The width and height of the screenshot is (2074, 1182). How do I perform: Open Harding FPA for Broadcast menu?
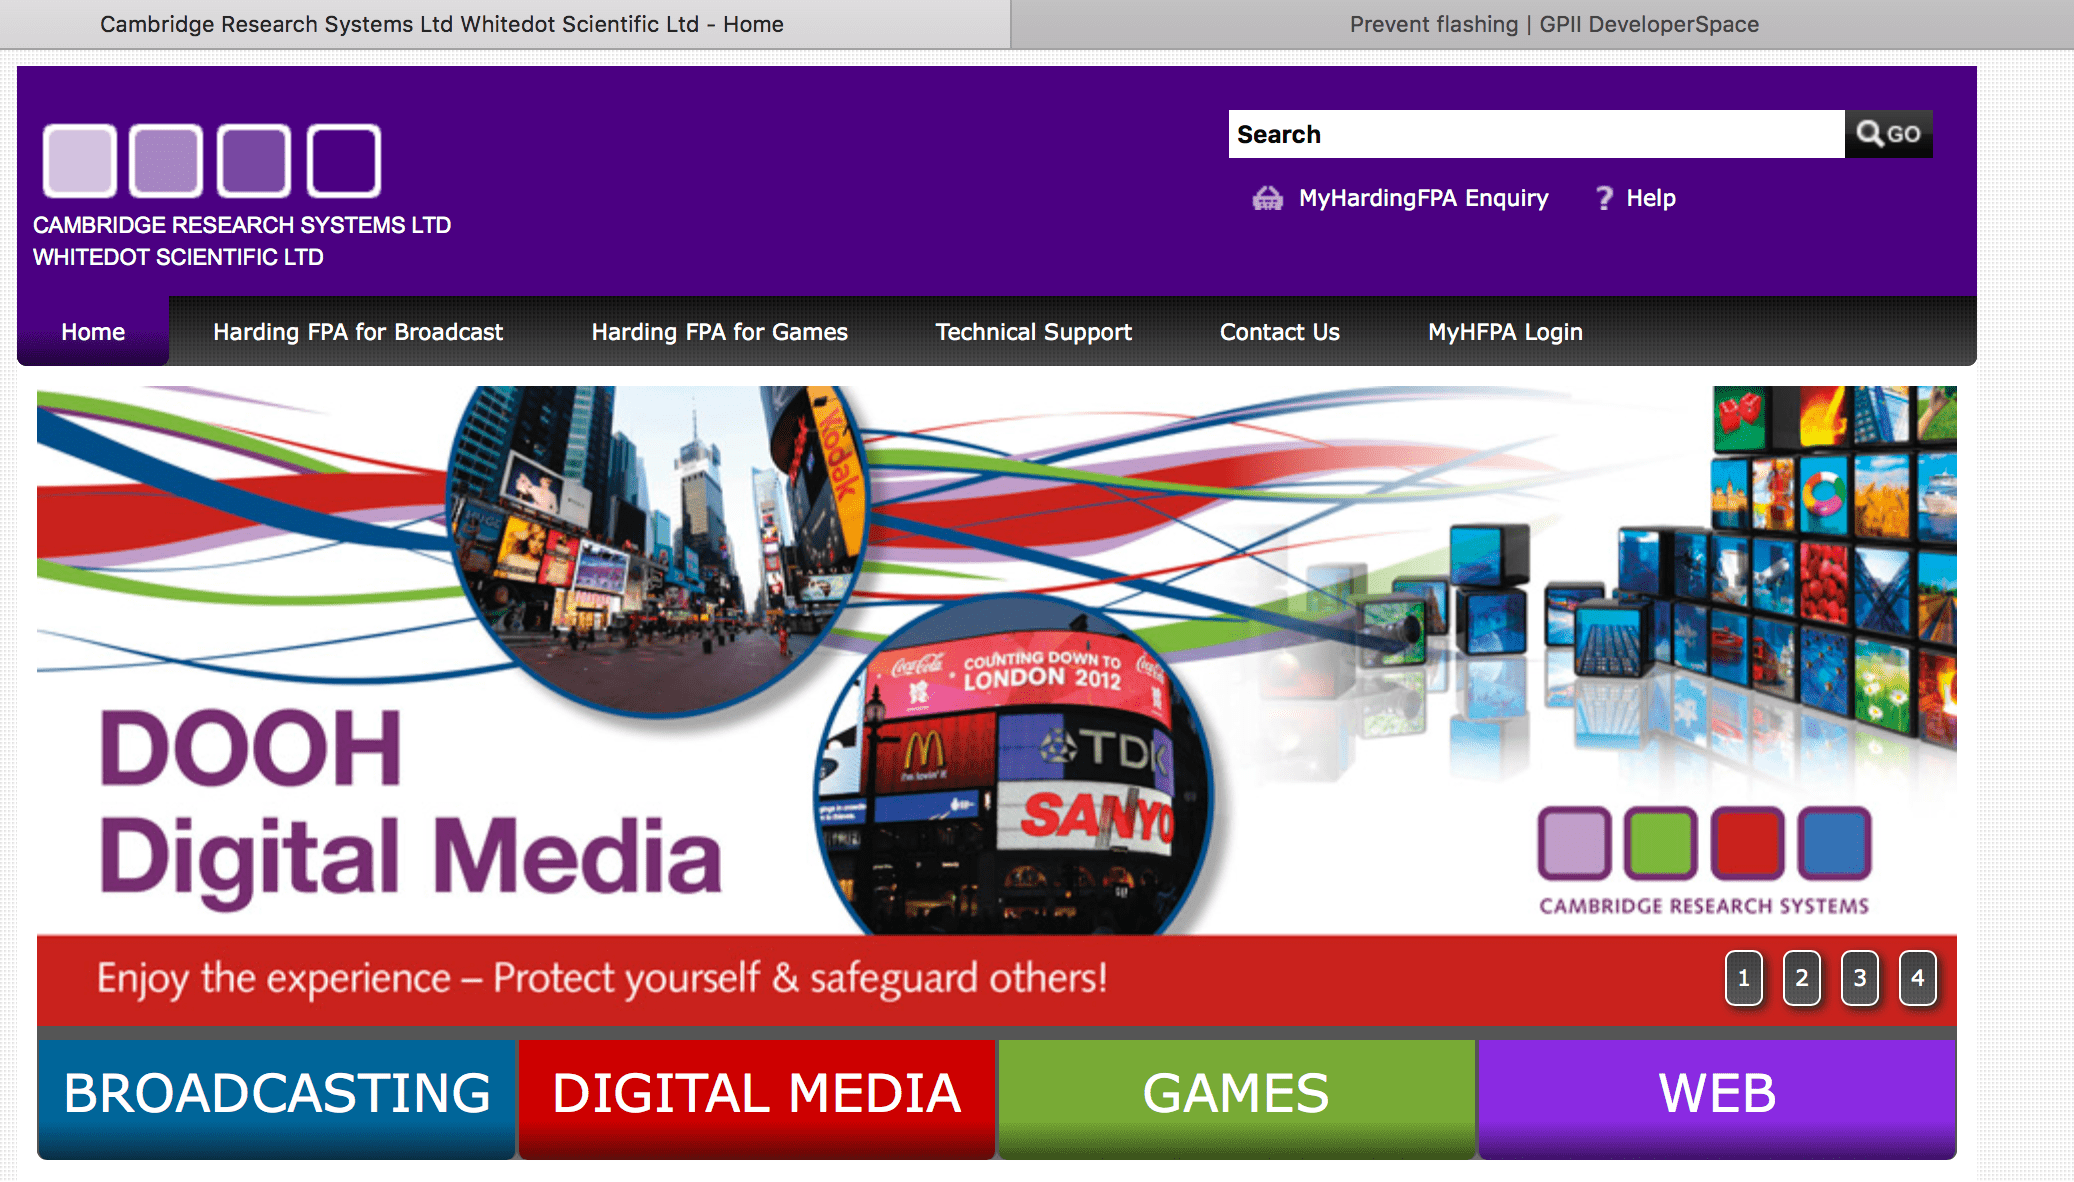[x=358, y=332]
